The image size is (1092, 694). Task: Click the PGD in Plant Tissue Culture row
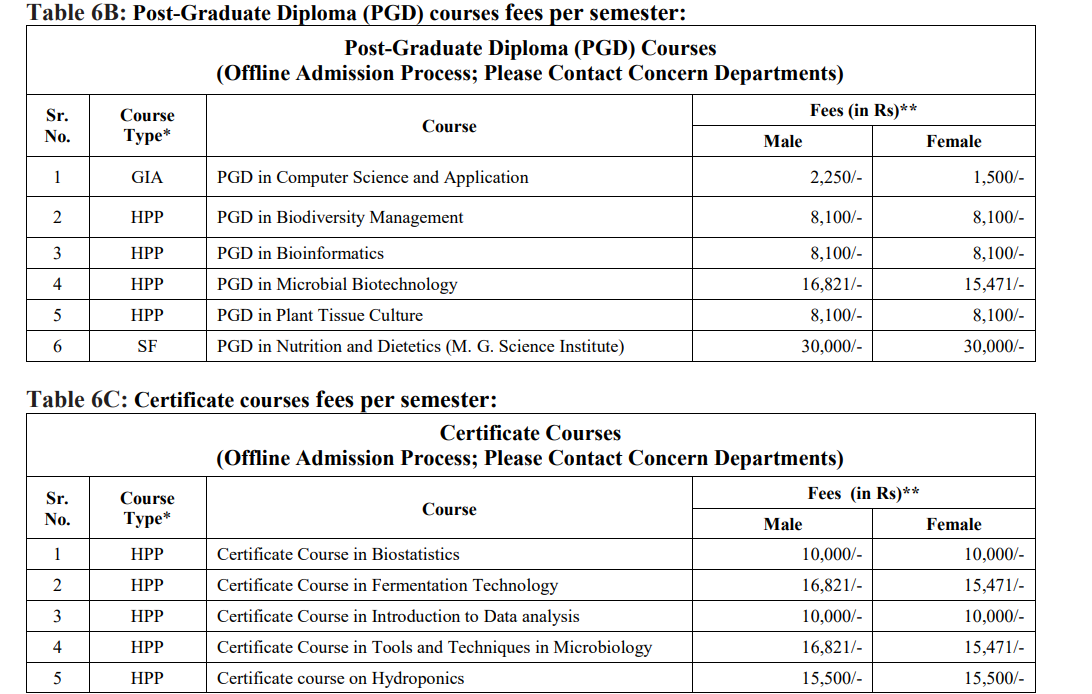click(x=318, y=315)
